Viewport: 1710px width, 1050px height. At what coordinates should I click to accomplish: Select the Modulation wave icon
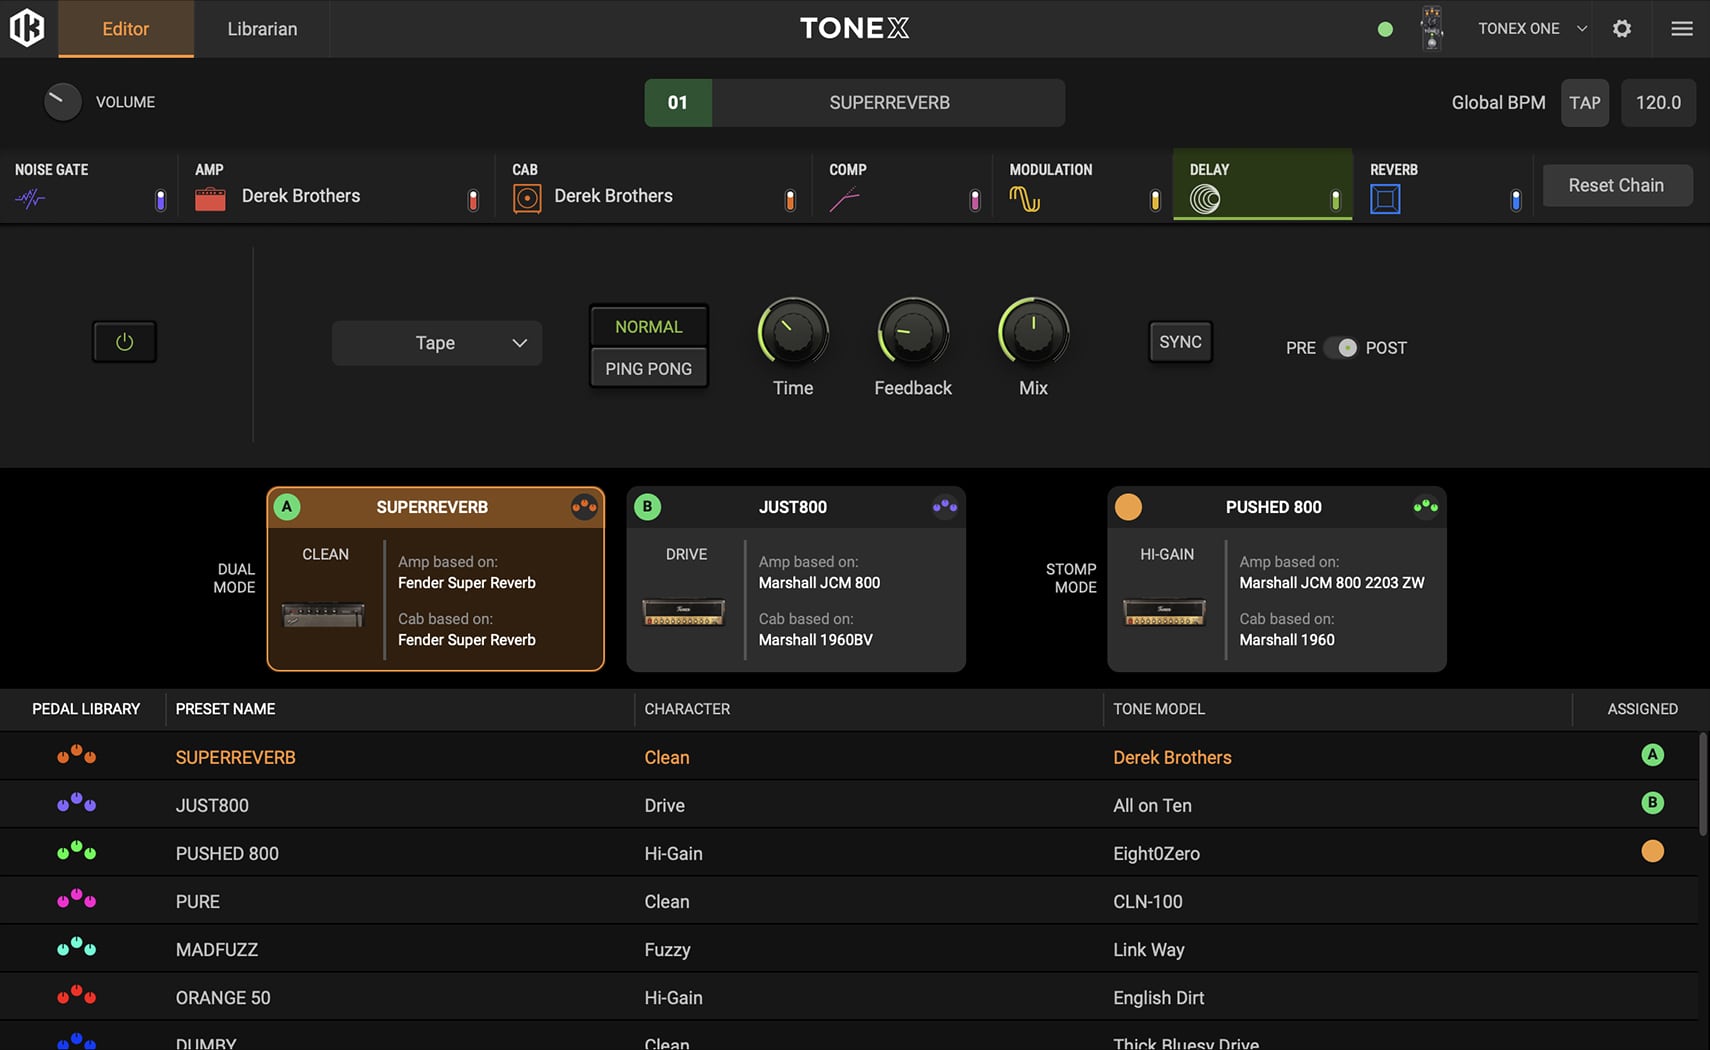pos(1024,199)
